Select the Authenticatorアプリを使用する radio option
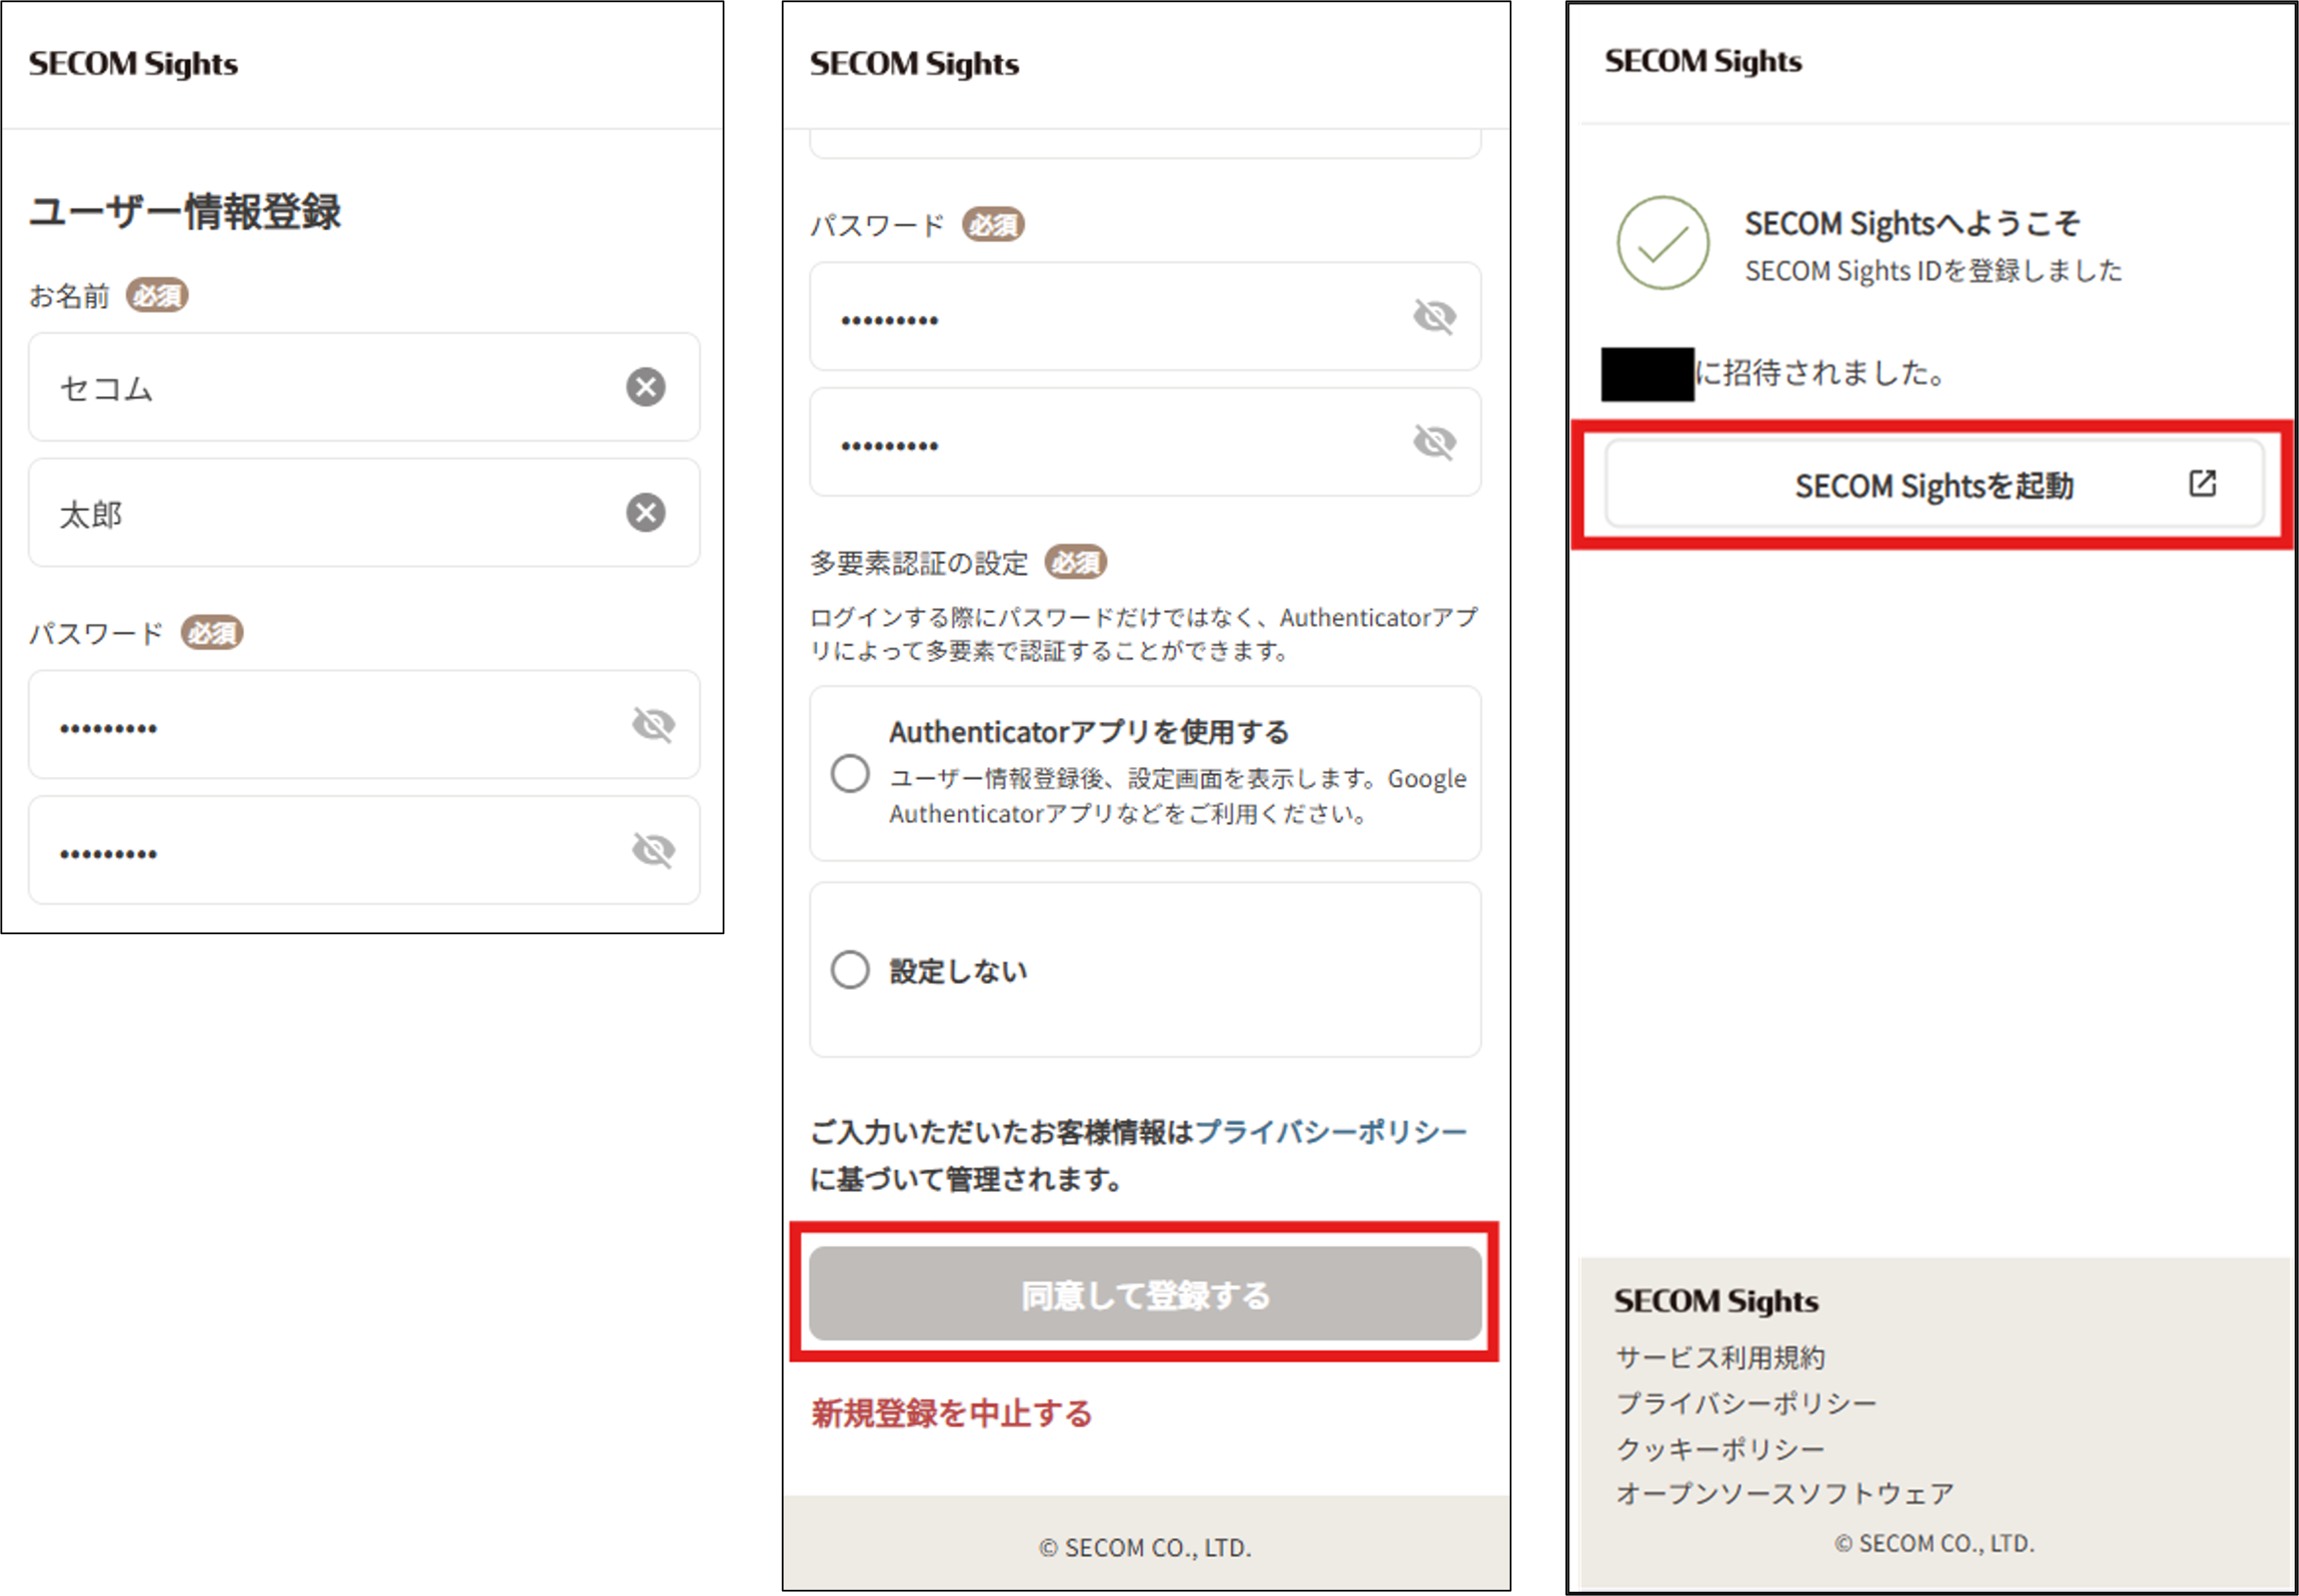This screenshot has height=1596, width=2299. 850,773
